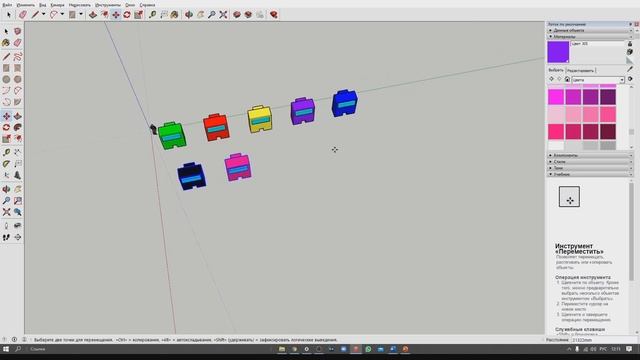This screenshot has width=640, height=360.
Task: Select the Offset tool in top toolbar
Action: (104, 15)
